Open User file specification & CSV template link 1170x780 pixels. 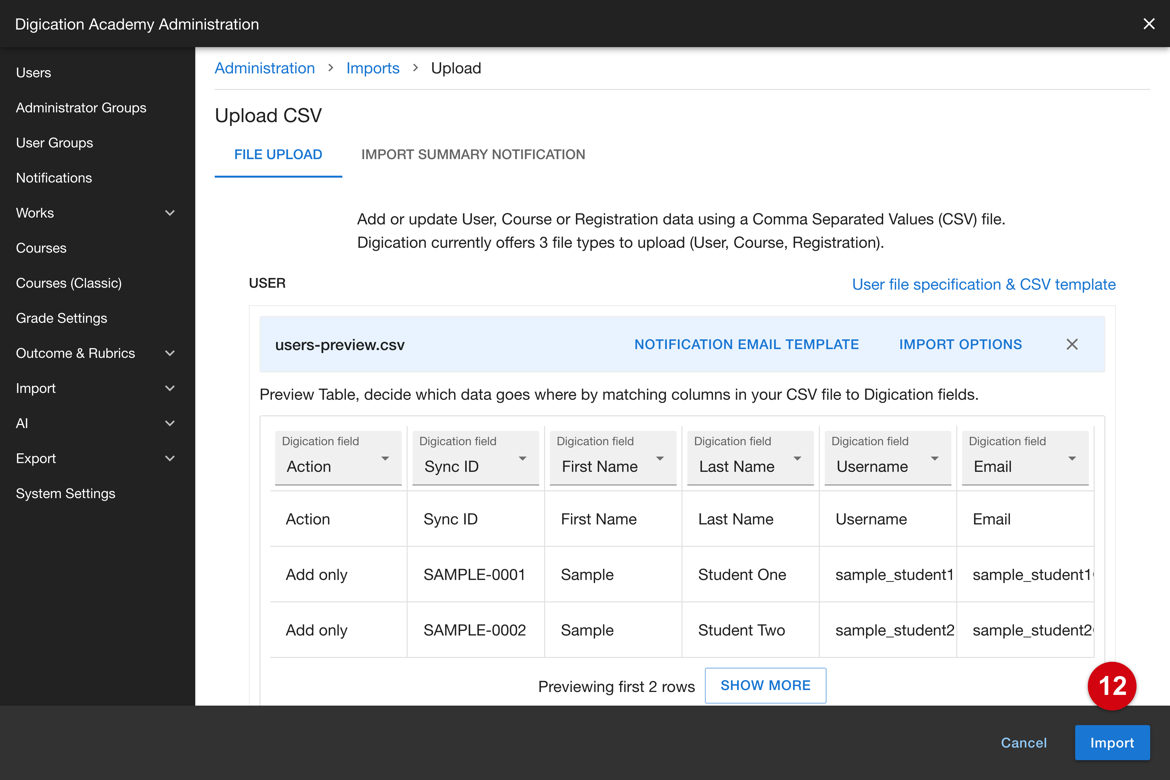(x=983, y=284)
